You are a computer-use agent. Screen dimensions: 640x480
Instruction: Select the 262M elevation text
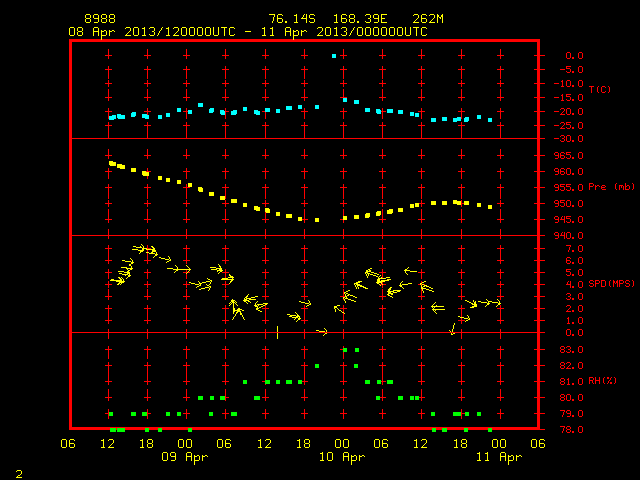tap(428, 19)
